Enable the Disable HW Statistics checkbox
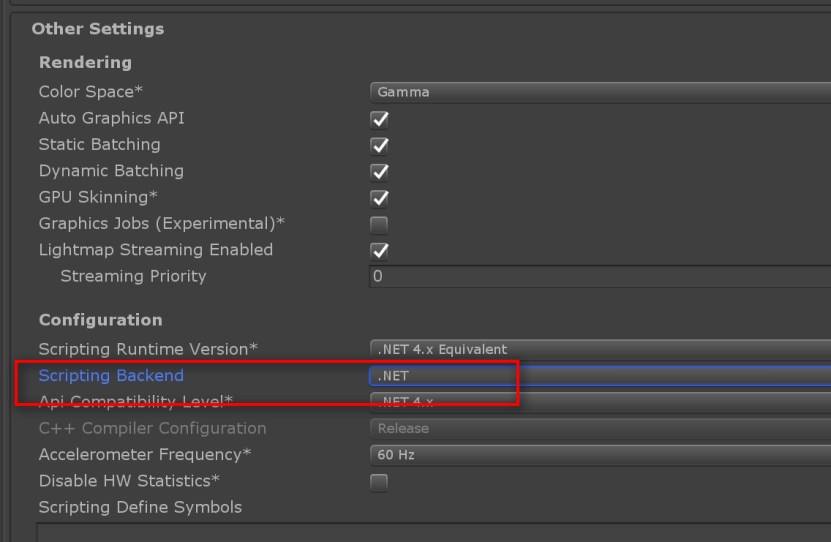The height and width of the screenshot is (542, 831). 379,483
